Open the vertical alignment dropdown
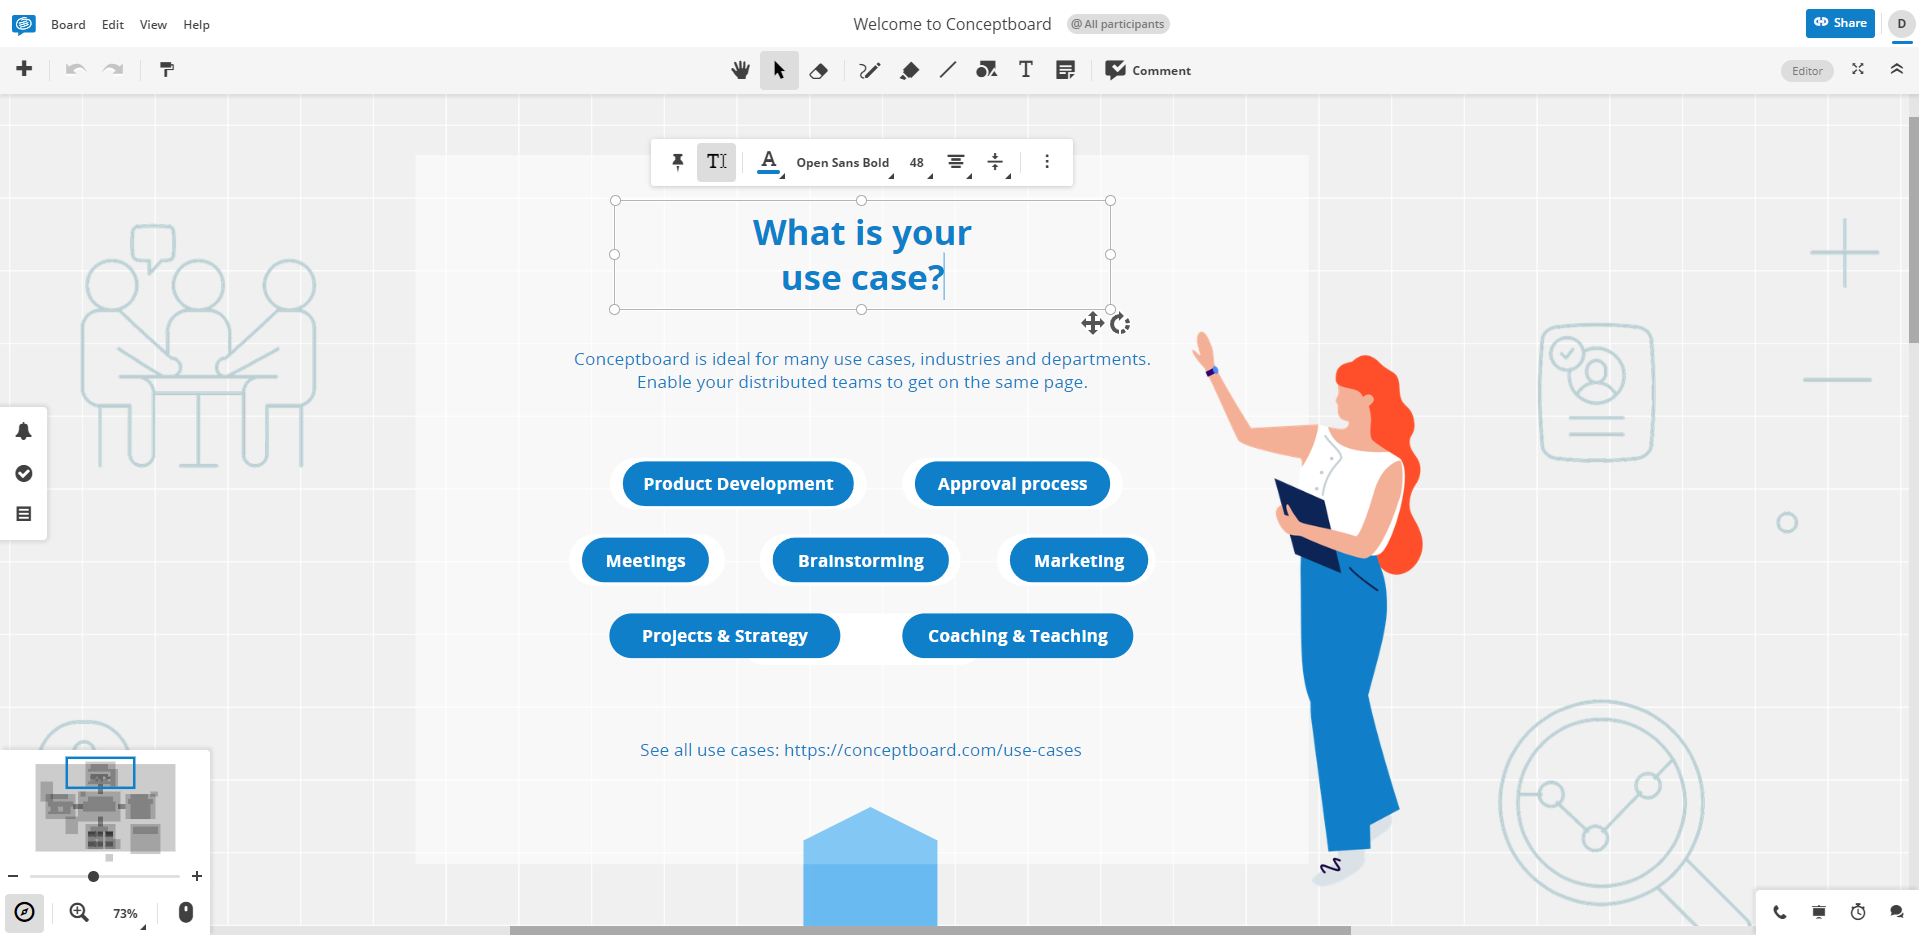The width and height of the screenshot is (1919, 935). coord(997,162)
